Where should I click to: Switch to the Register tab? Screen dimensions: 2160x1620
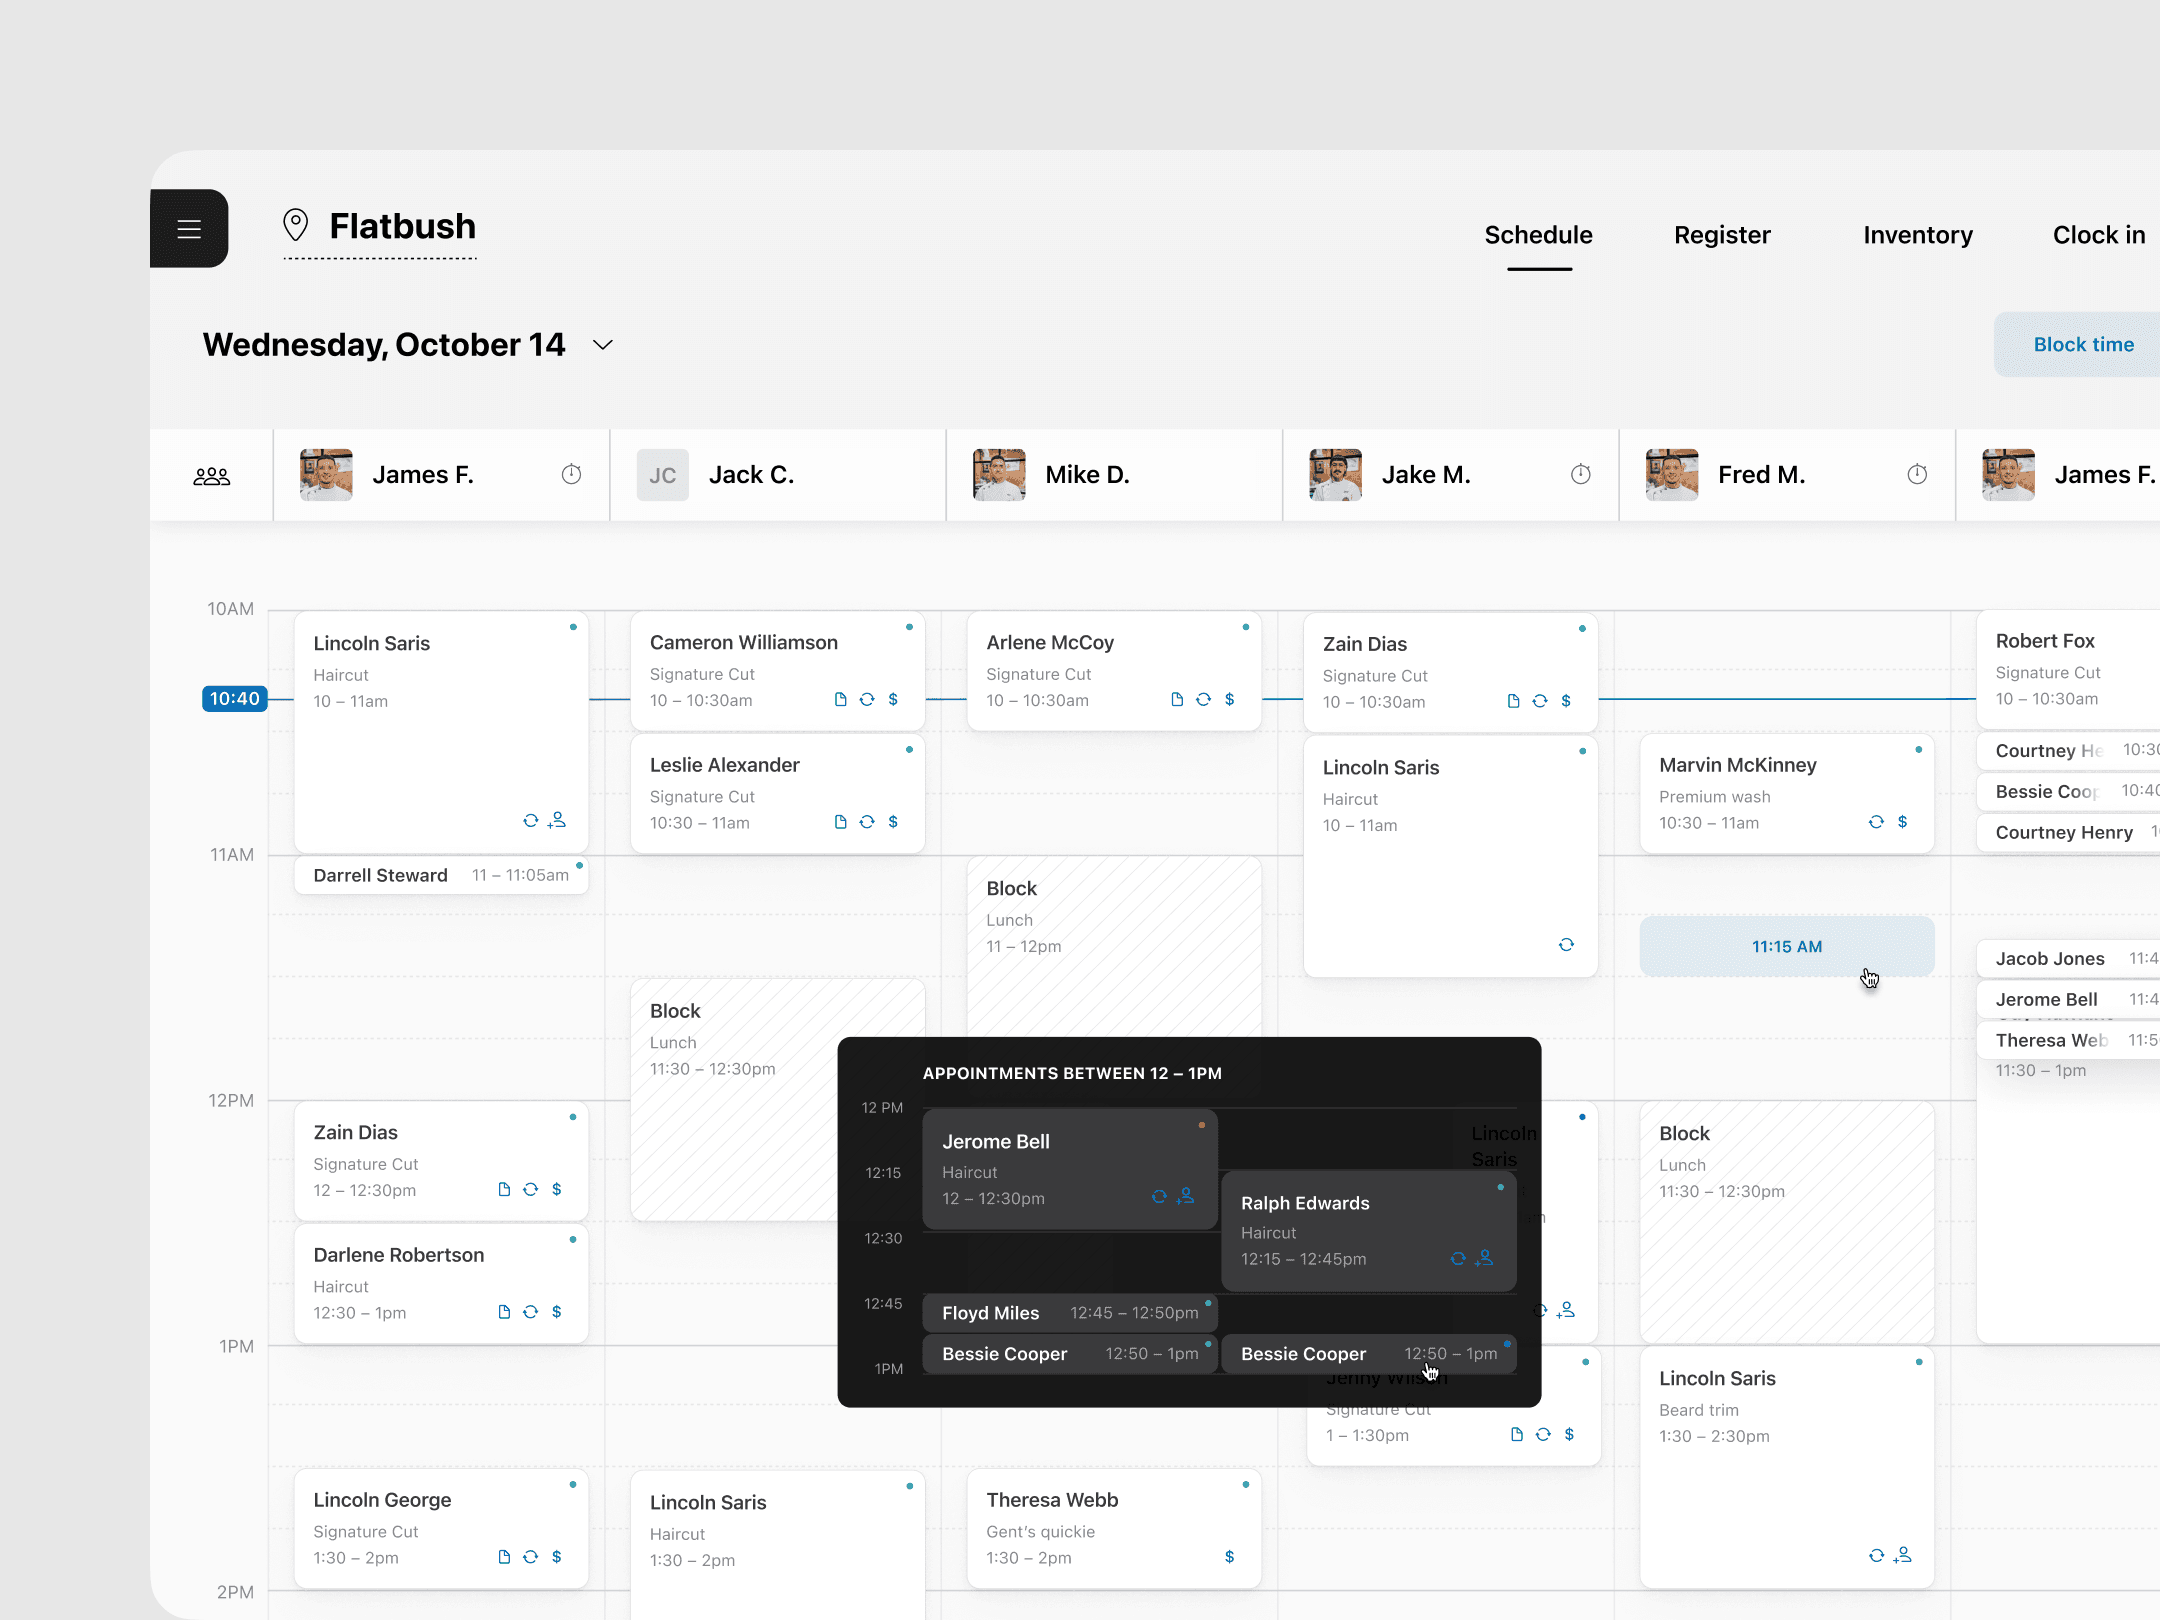coord(1722,236)
